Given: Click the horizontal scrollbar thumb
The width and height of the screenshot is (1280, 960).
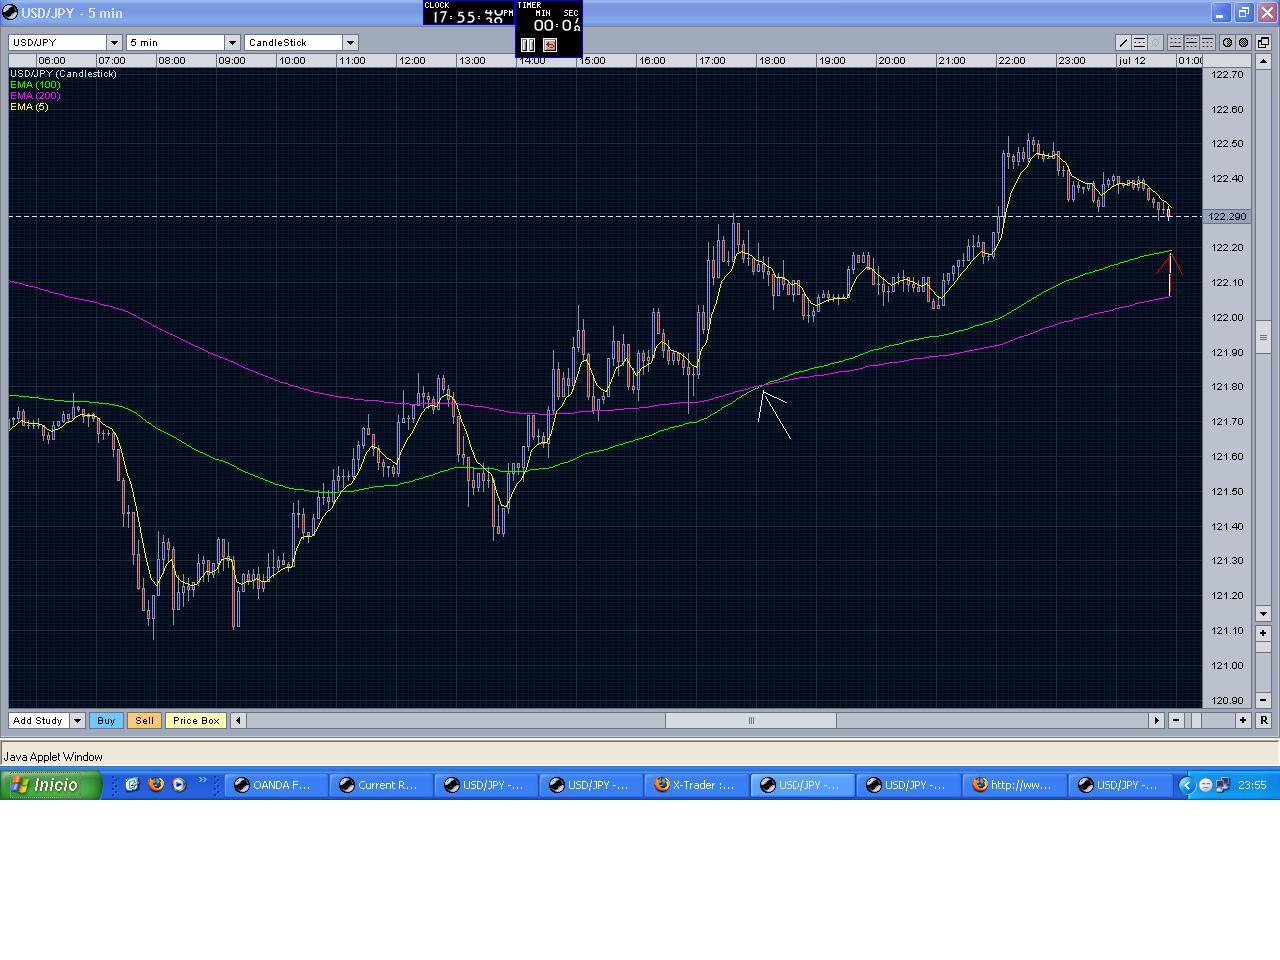Looking at the screenshot, I should [751, 720].
